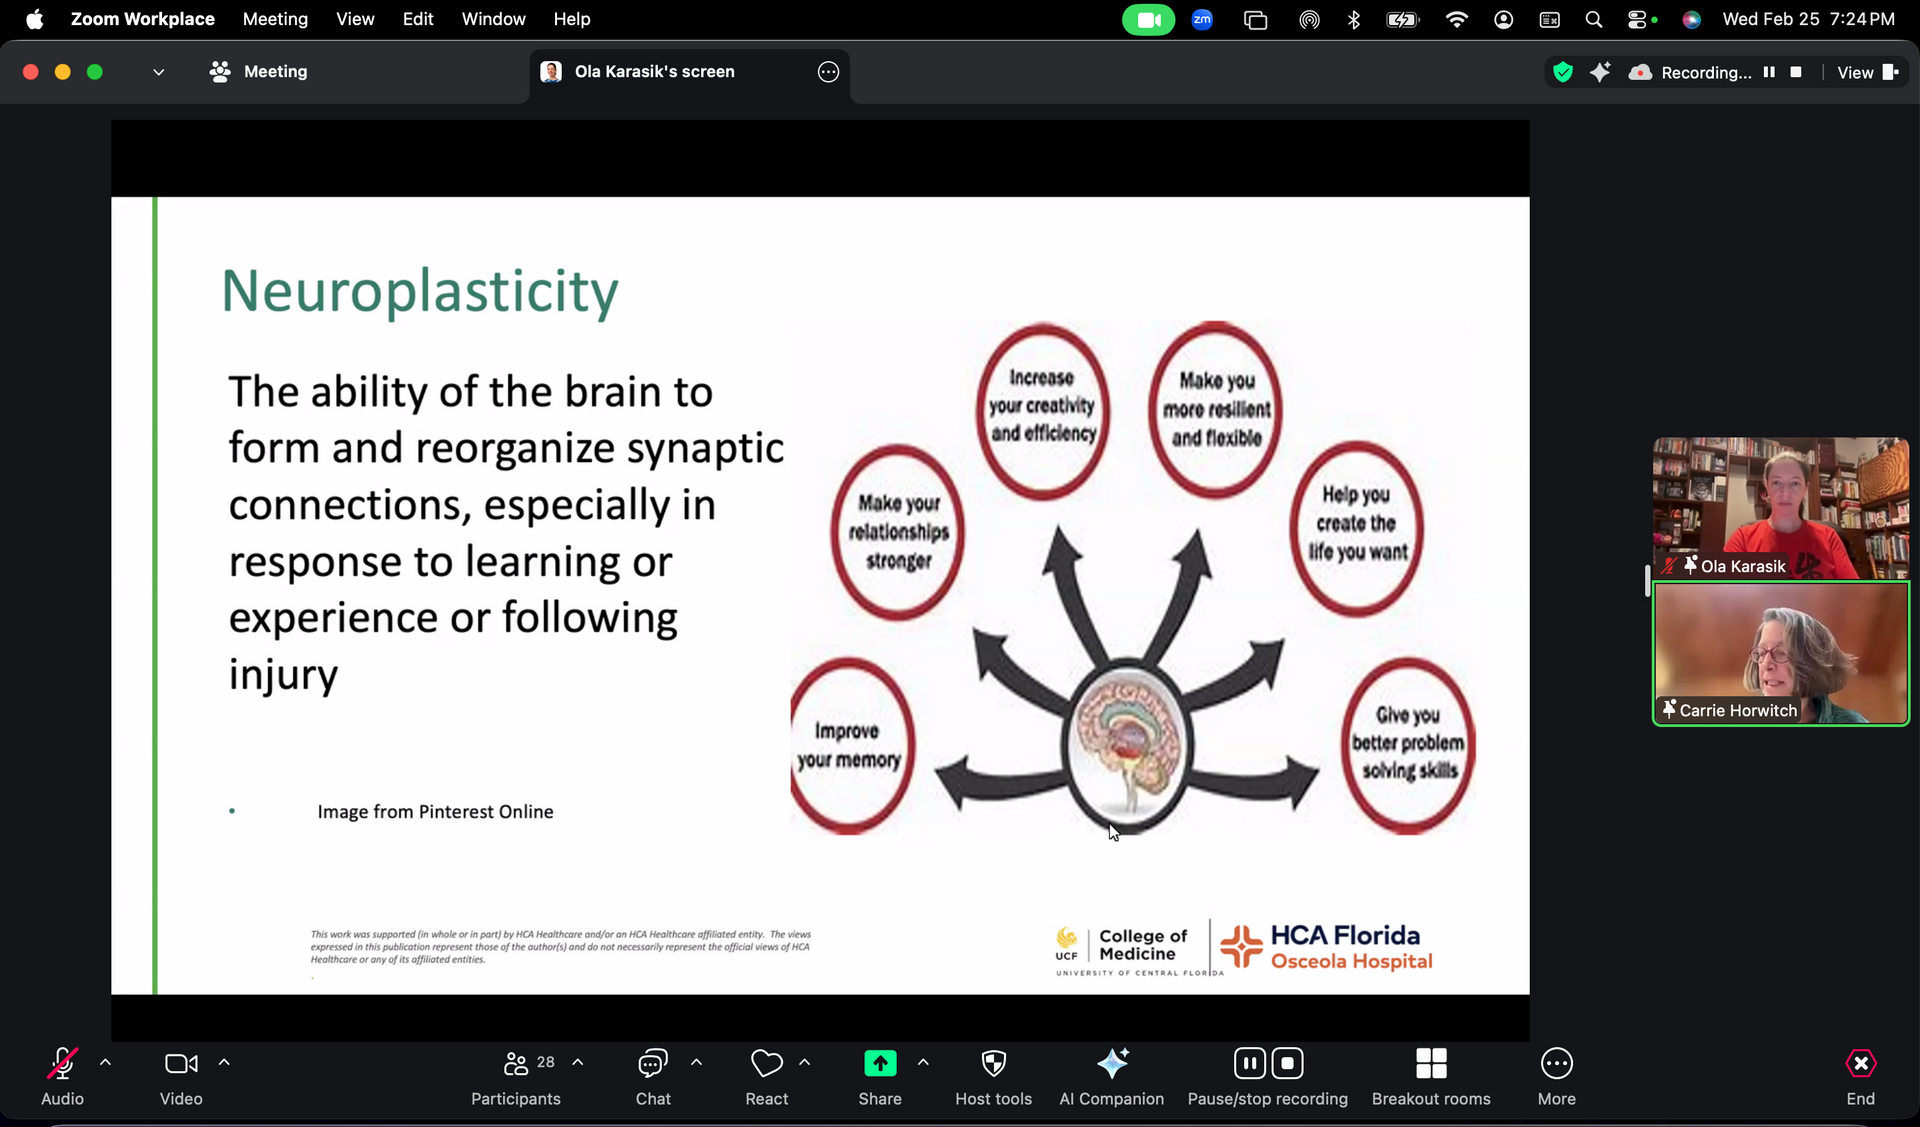Image resolution: width=1920 pixels, height=1127 pixels.
Task: Select Carrie Horwitch video thumbnail
Action: tap(1780, 653)
